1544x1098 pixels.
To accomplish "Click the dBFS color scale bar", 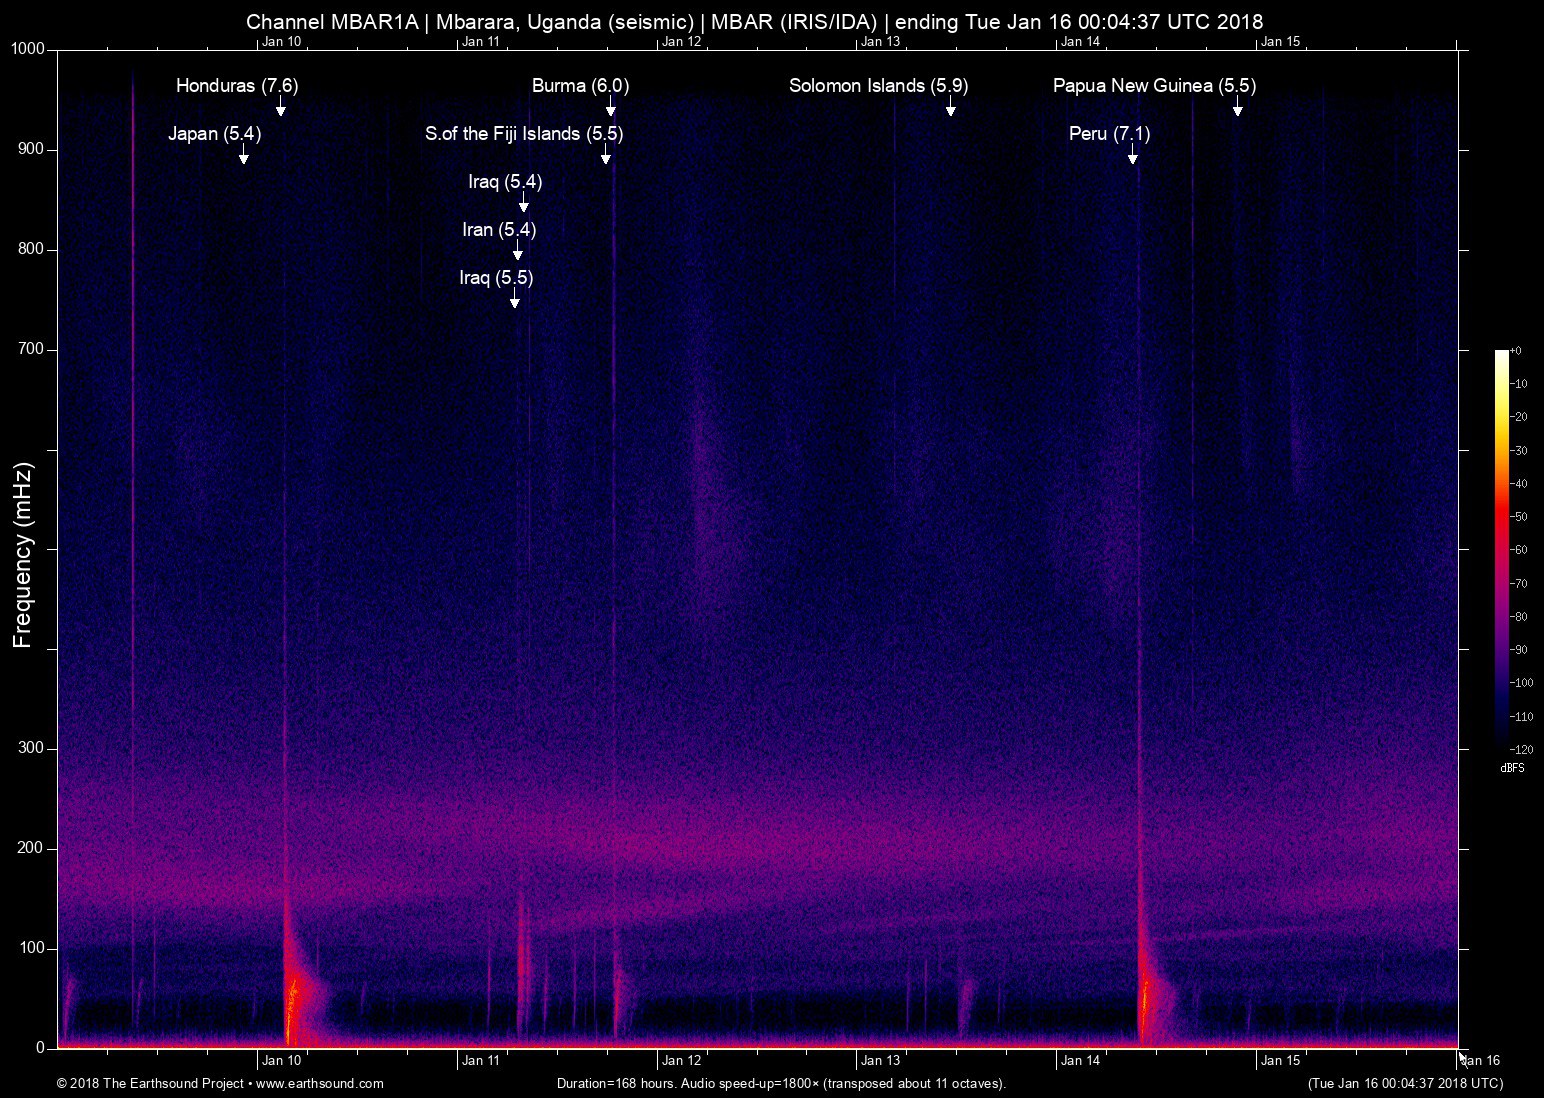I will pos(1501,548).
